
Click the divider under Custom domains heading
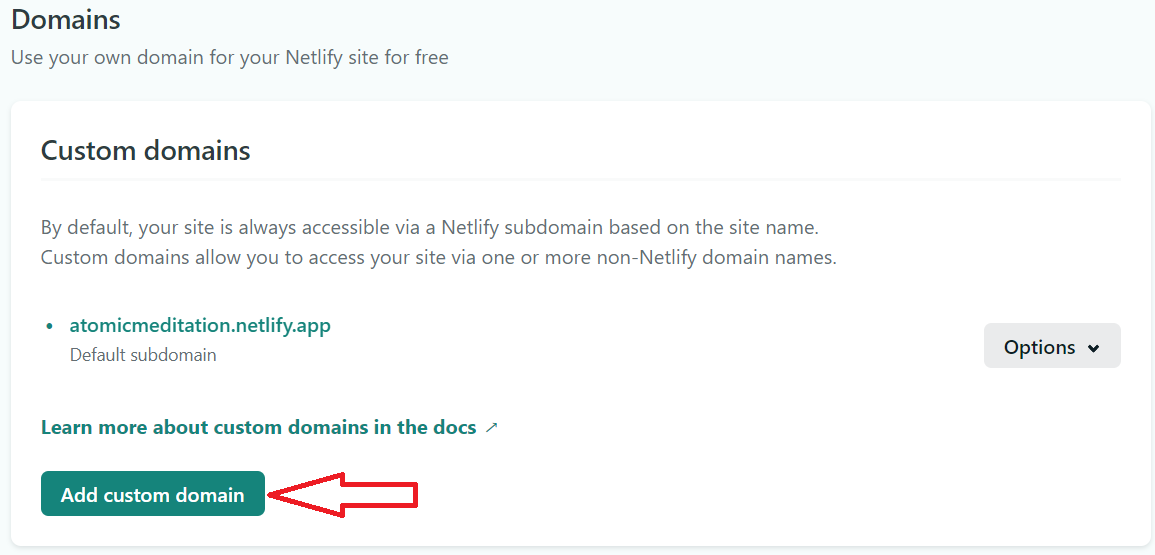(581, 179)
